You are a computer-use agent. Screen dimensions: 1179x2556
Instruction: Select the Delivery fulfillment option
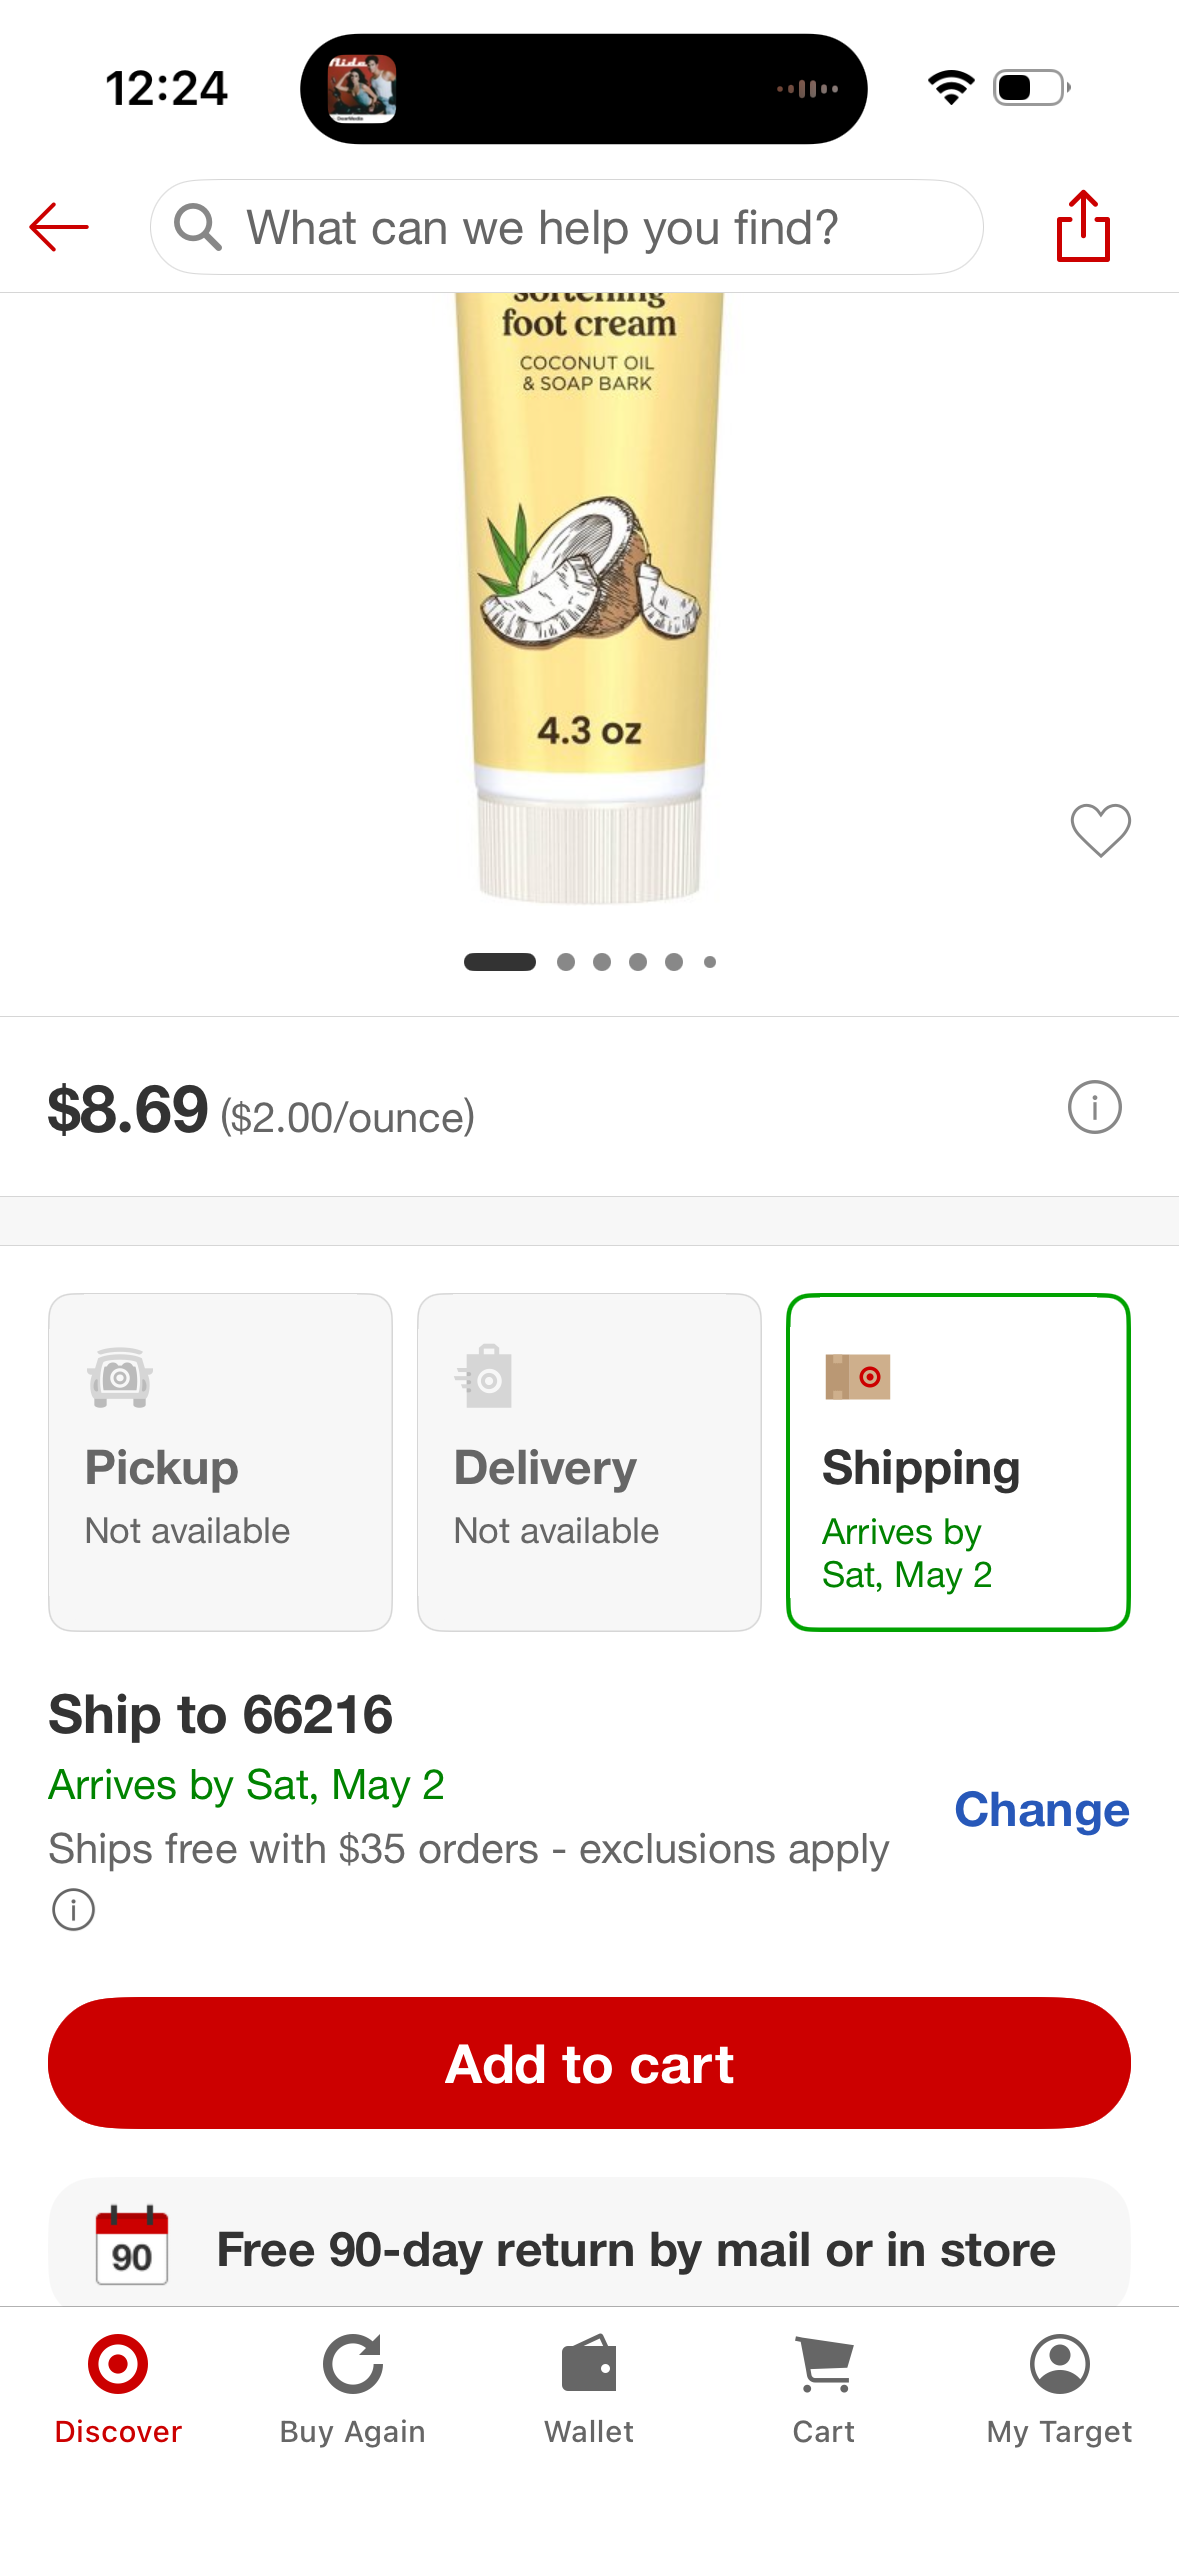589,1462
